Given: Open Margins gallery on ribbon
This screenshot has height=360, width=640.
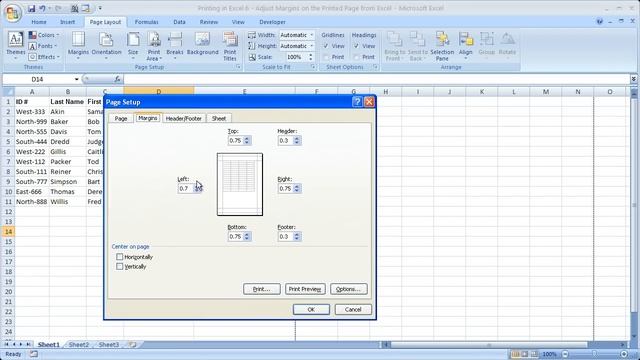Looking at the screenshot, I should [78, 46].
